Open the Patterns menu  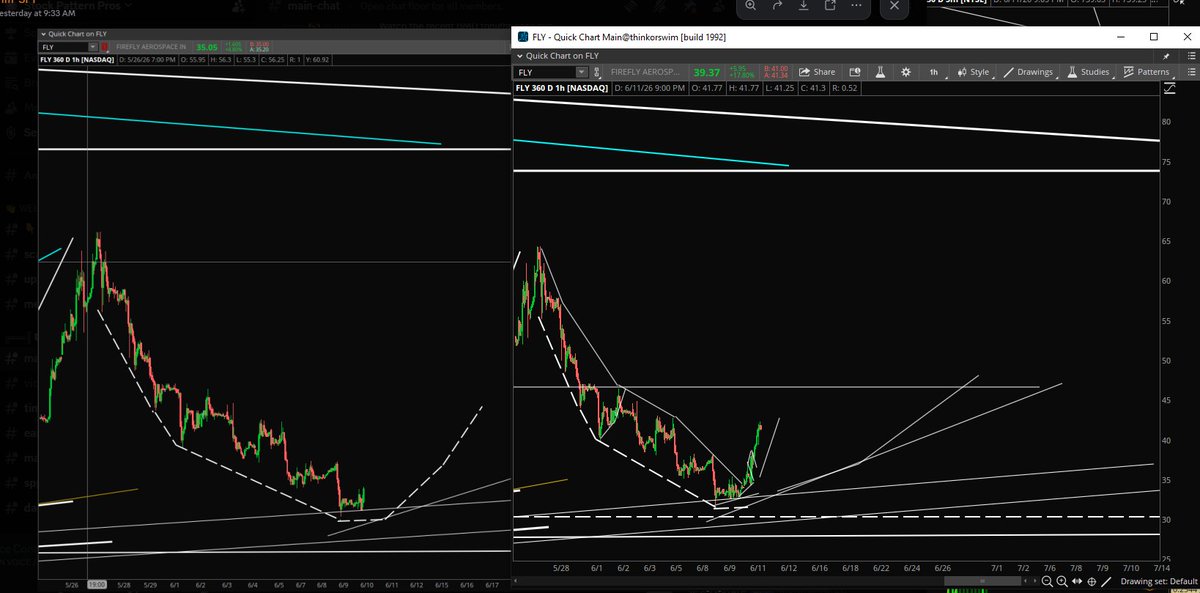[x=1146, y=71]
